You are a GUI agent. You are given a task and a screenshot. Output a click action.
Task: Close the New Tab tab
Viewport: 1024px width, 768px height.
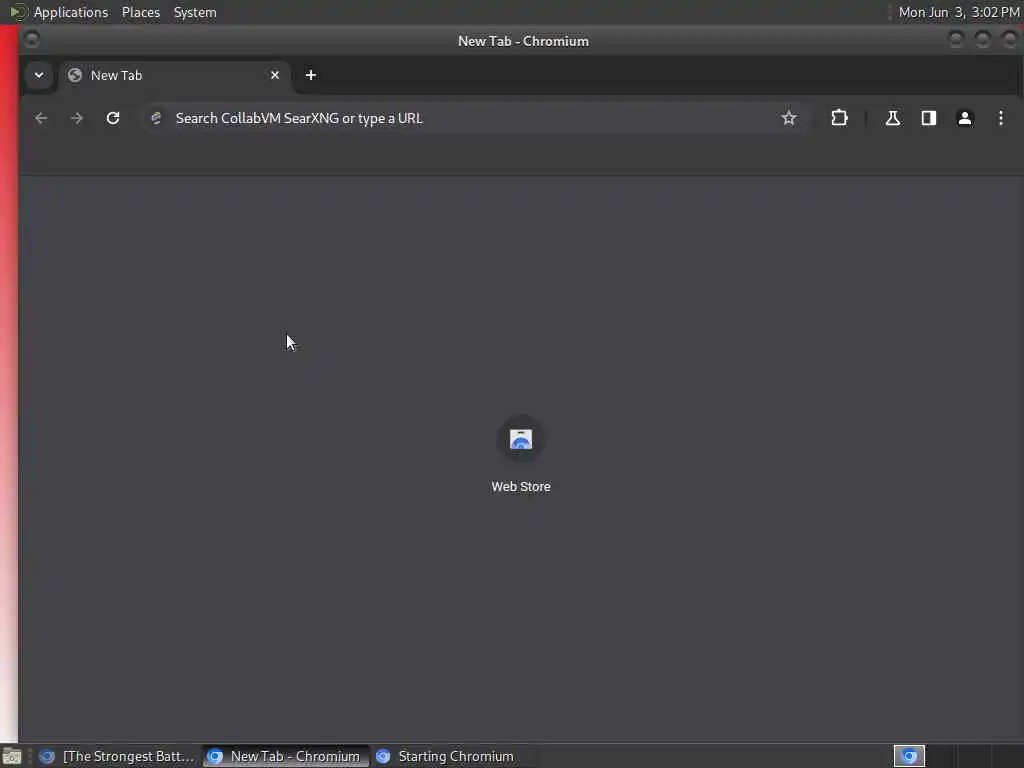pos(275,75)
